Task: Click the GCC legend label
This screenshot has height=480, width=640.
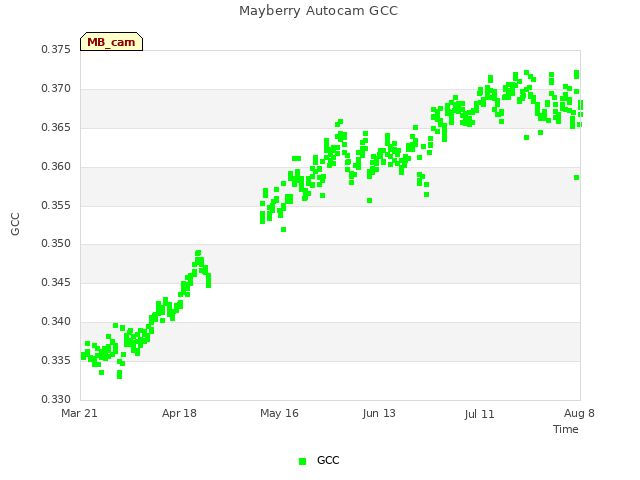Action: pos(328,460)
